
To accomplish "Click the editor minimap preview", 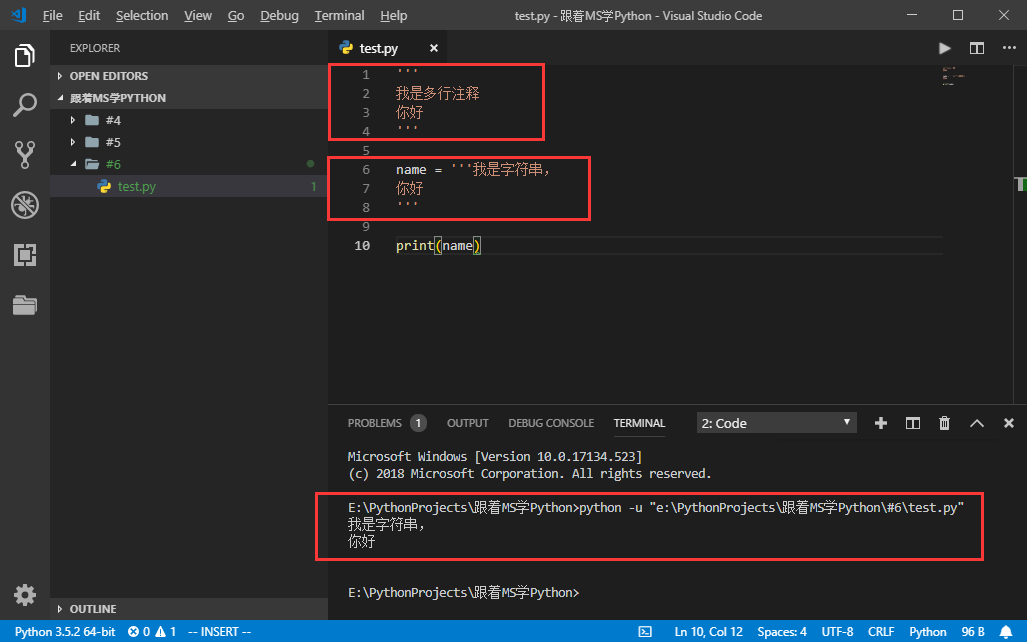I will 953,77.
